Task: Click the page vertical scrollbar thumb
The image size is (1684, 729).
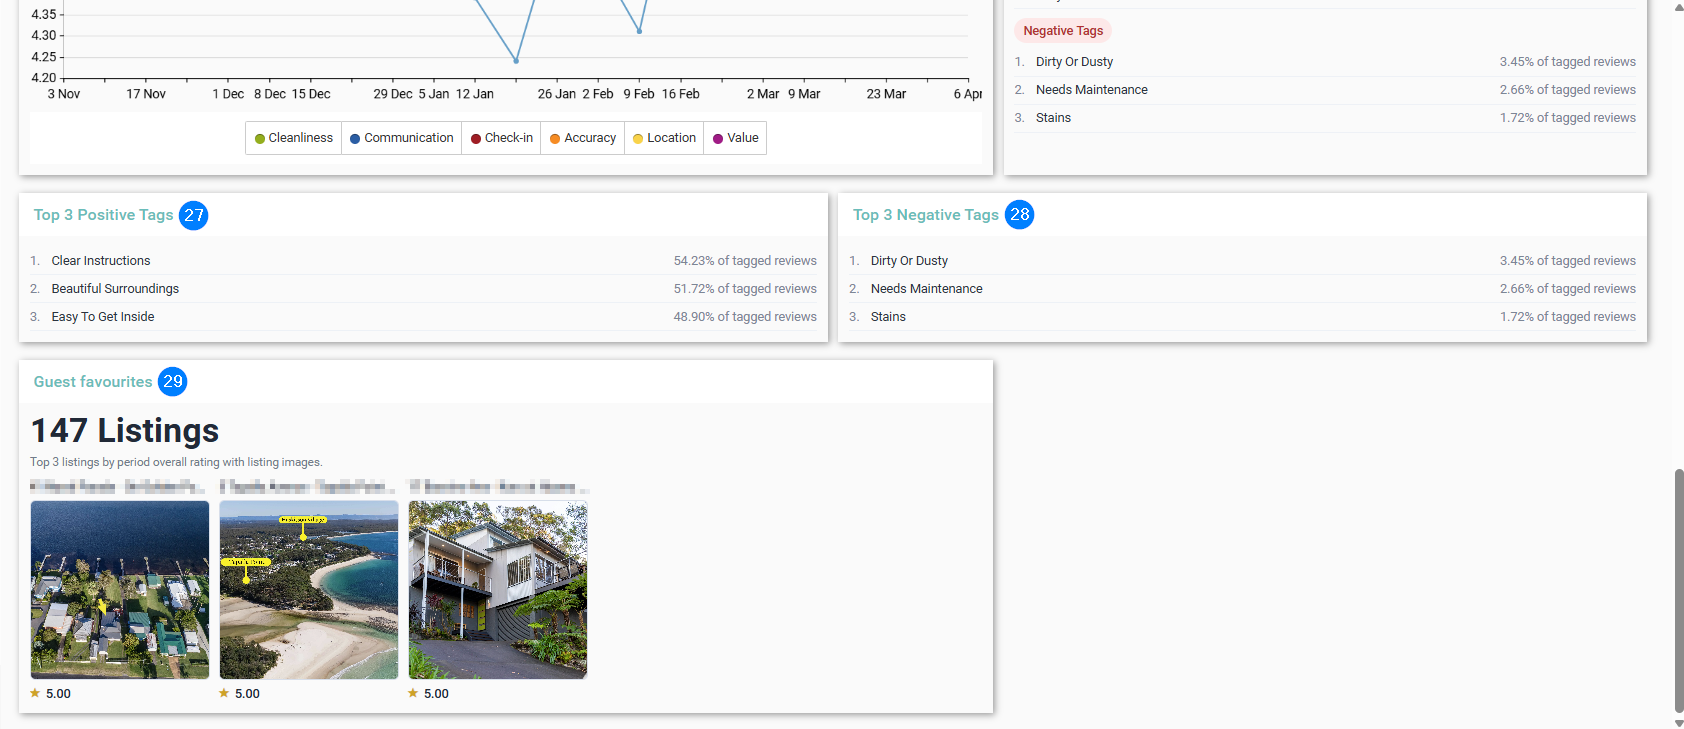Action: click(x=1679, y=590)
